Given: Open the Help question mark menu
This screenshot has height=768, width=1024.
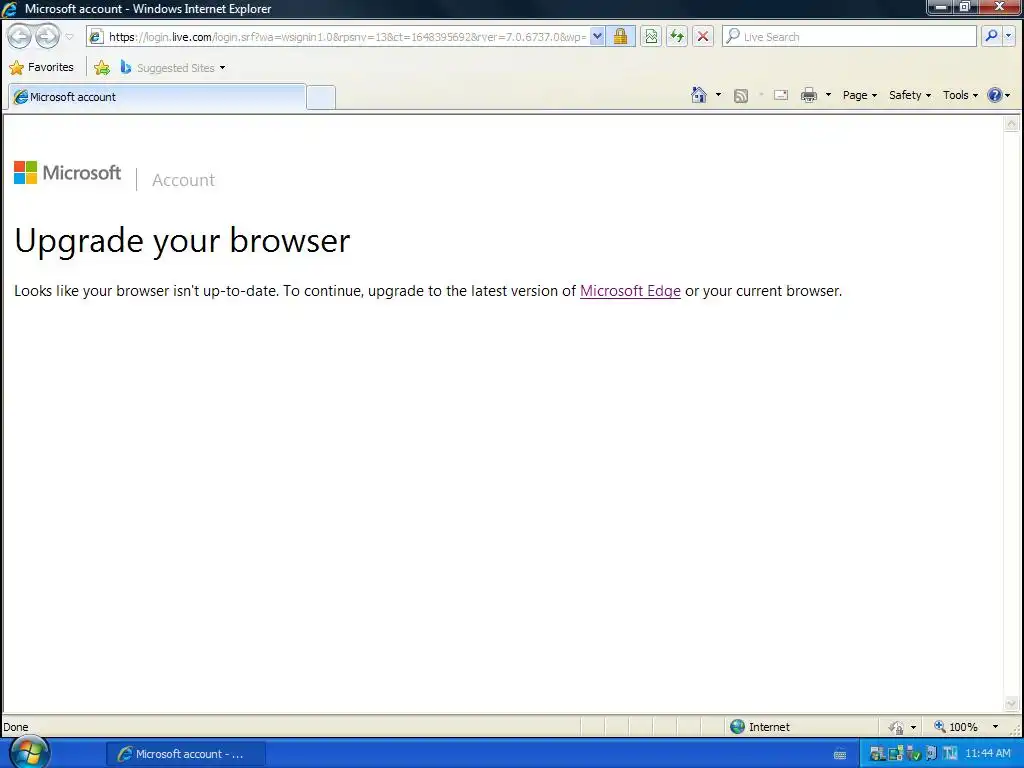Looking at the screenshot, I should 999,95.
